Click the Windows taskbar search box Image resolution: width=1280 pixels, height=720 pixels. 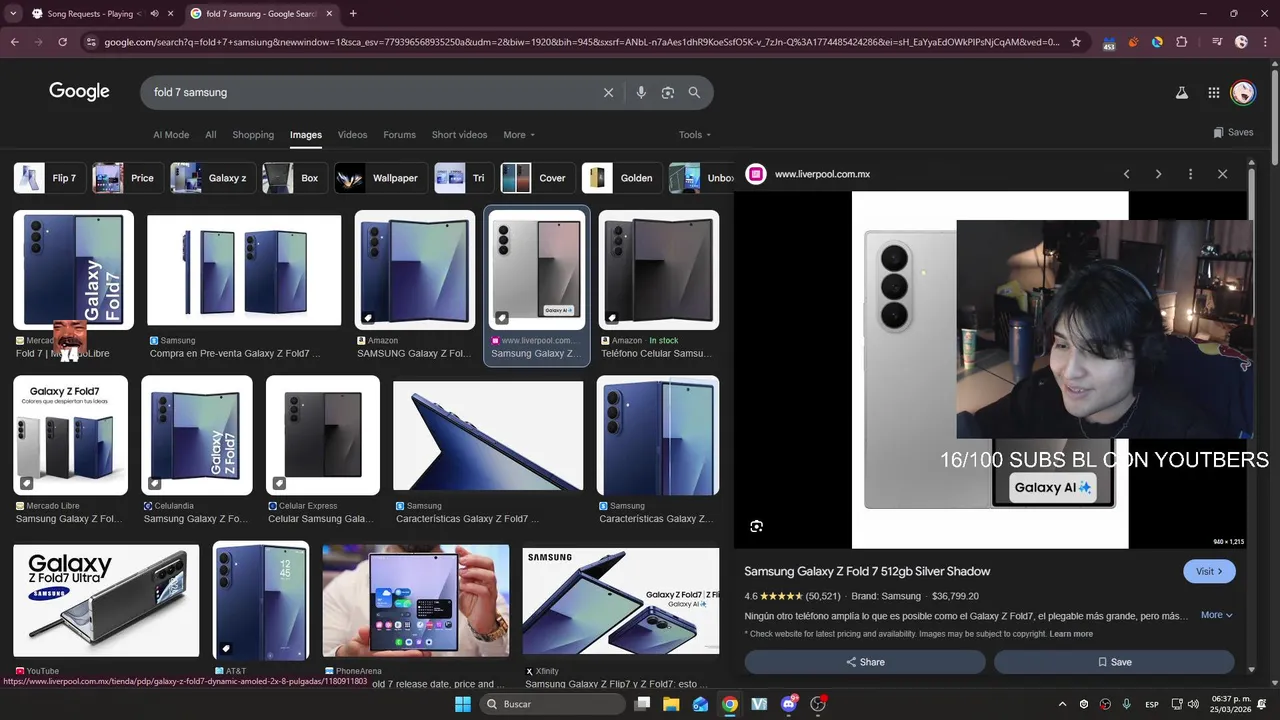click(x=553, y=704)
